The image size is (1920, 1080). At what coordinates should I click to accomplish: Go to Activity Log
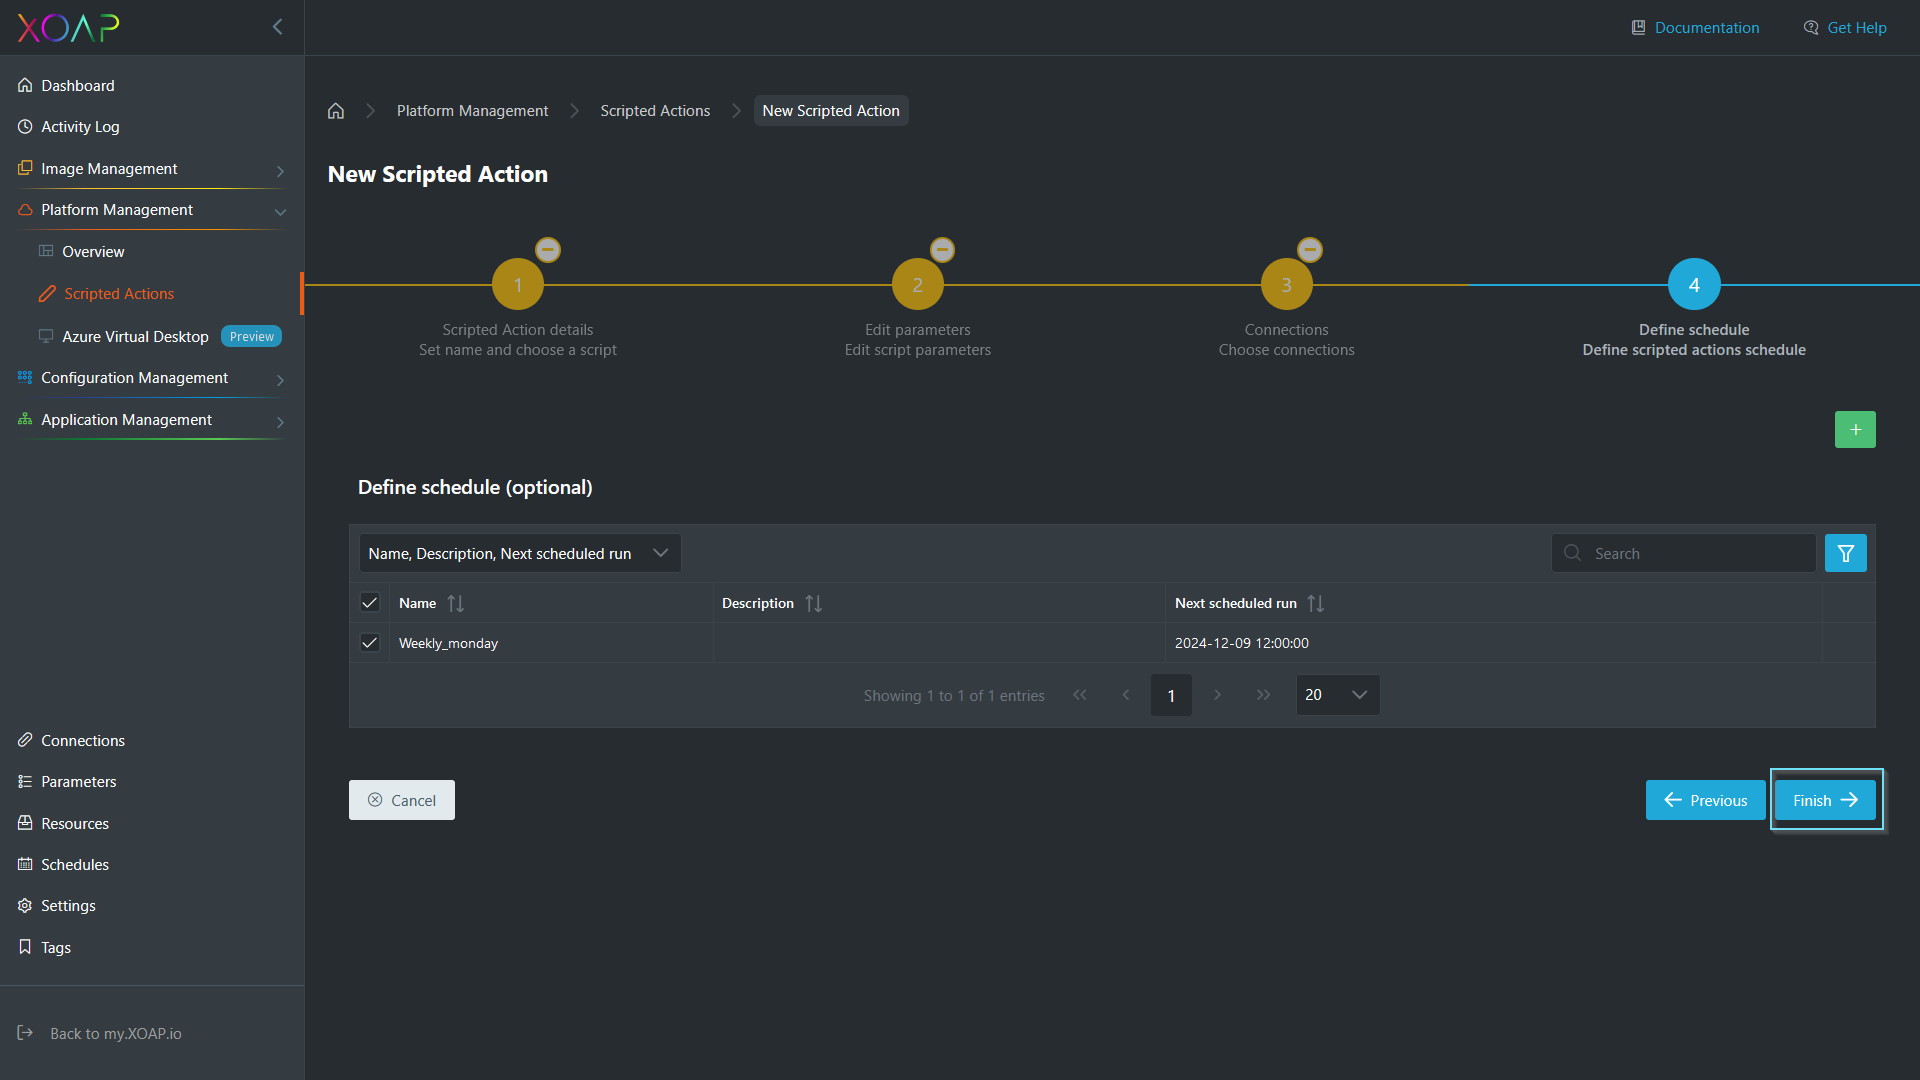(80, 127)
